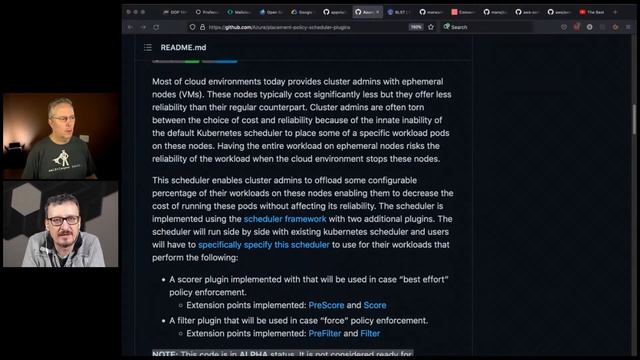Switch to the YouTube 'The Best' tab
Screen dimensions: 640x360
pos(593,12)
